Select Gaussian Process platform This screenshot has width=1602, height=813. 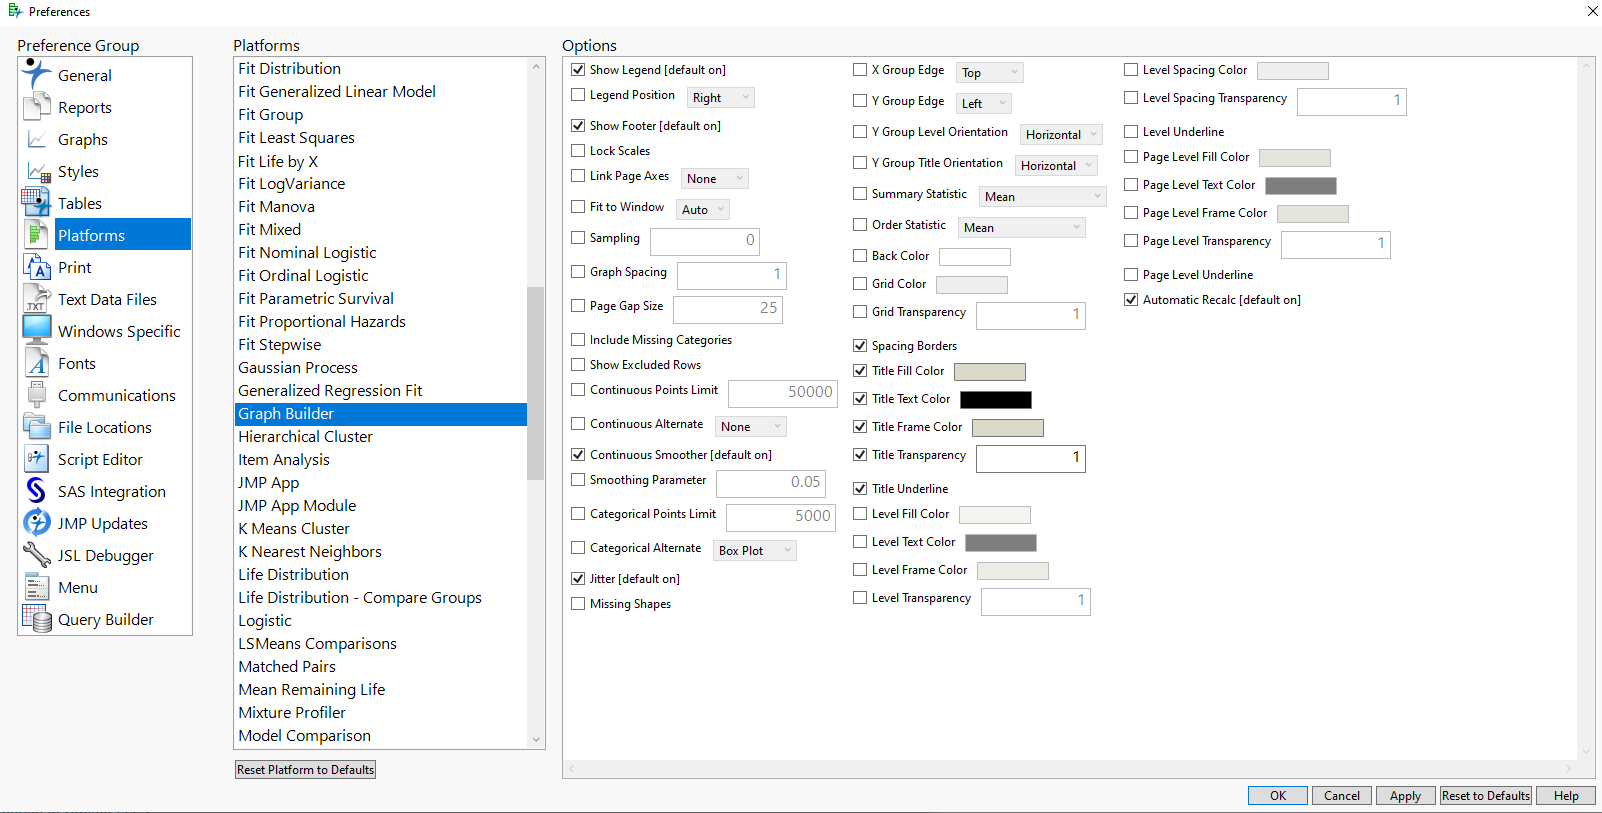click(380, 368)
